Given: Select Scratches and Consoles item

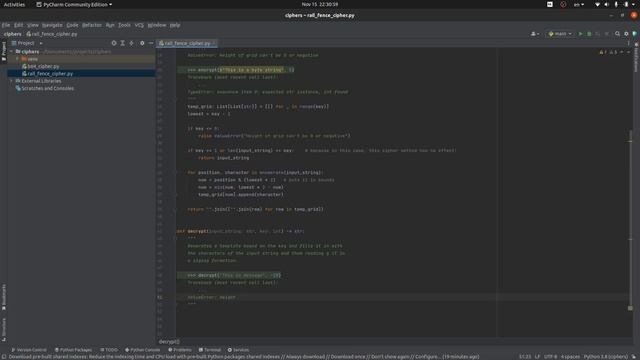Looking at the screenshot, I should point(44,88).
